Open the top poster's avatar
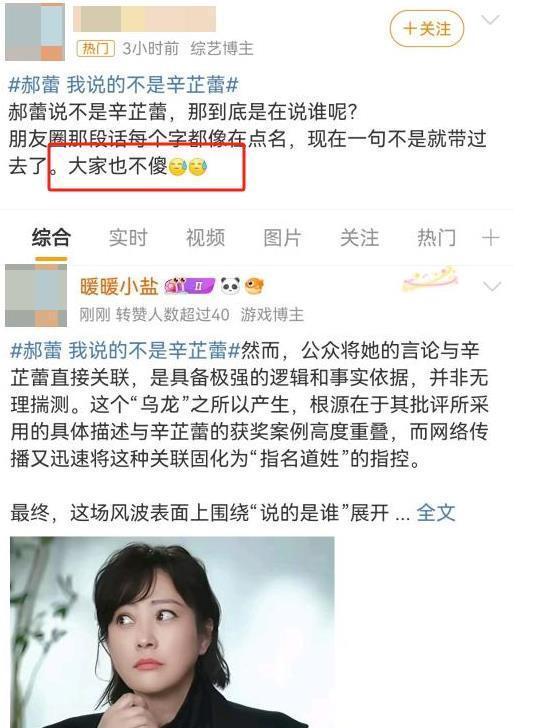Screen dimensions: 543x728 click(x=35, y=32)
